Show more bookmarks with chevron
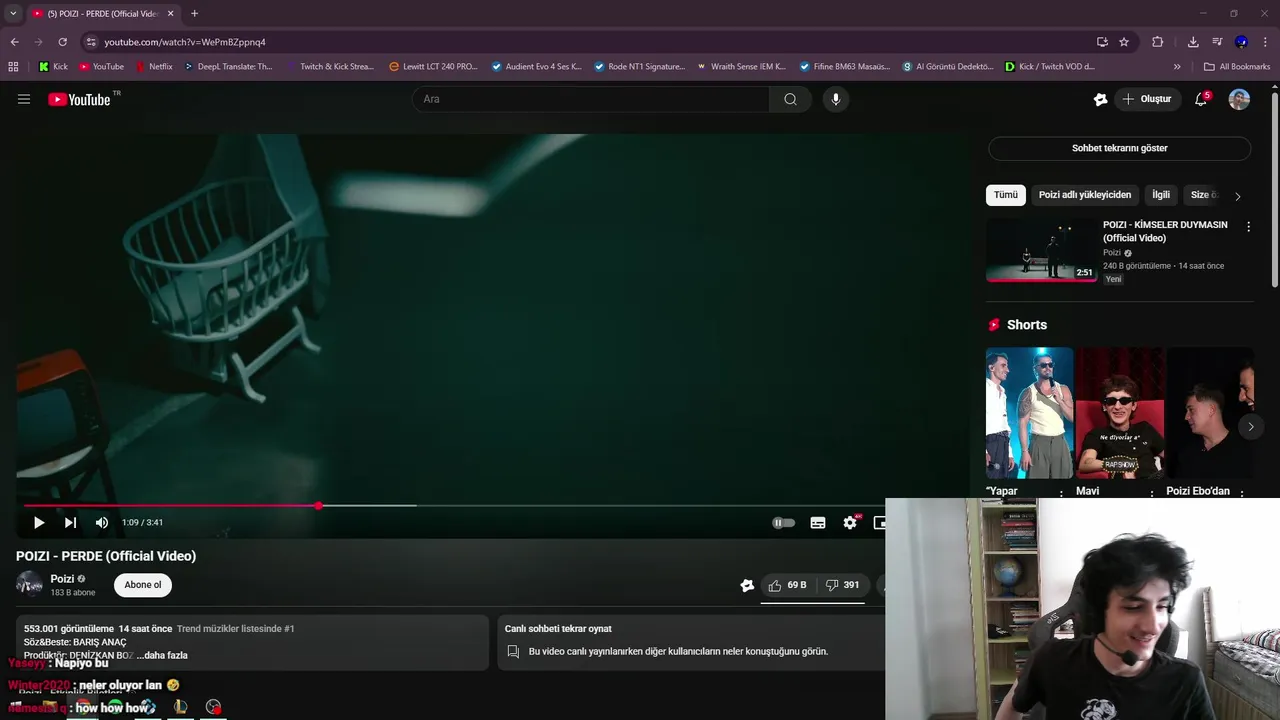The width and height of the screenshot is (1280, 720). point(1177,67)
